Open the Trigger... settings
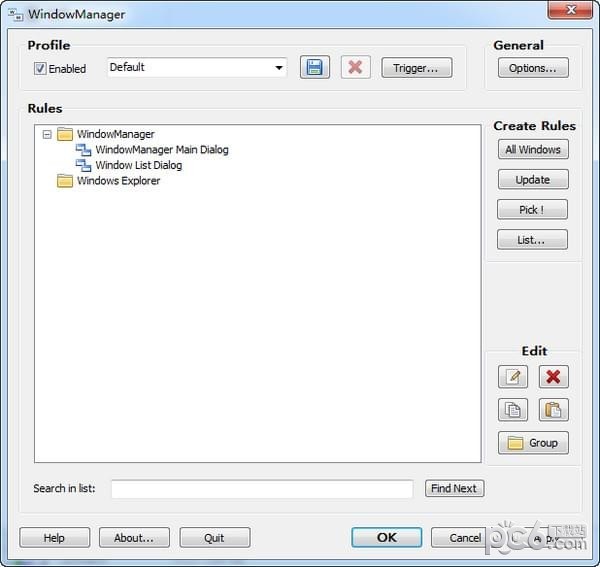Screen dimensions: 600x567 coord(416,68)
